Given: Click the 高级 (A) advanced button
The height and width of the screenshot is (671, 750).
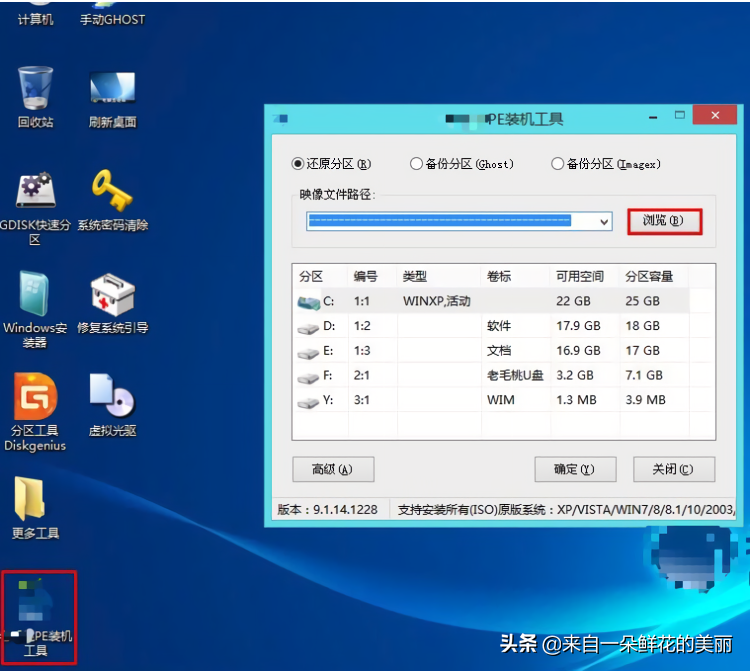Looking at the screenshot, I should click(333, 469).
